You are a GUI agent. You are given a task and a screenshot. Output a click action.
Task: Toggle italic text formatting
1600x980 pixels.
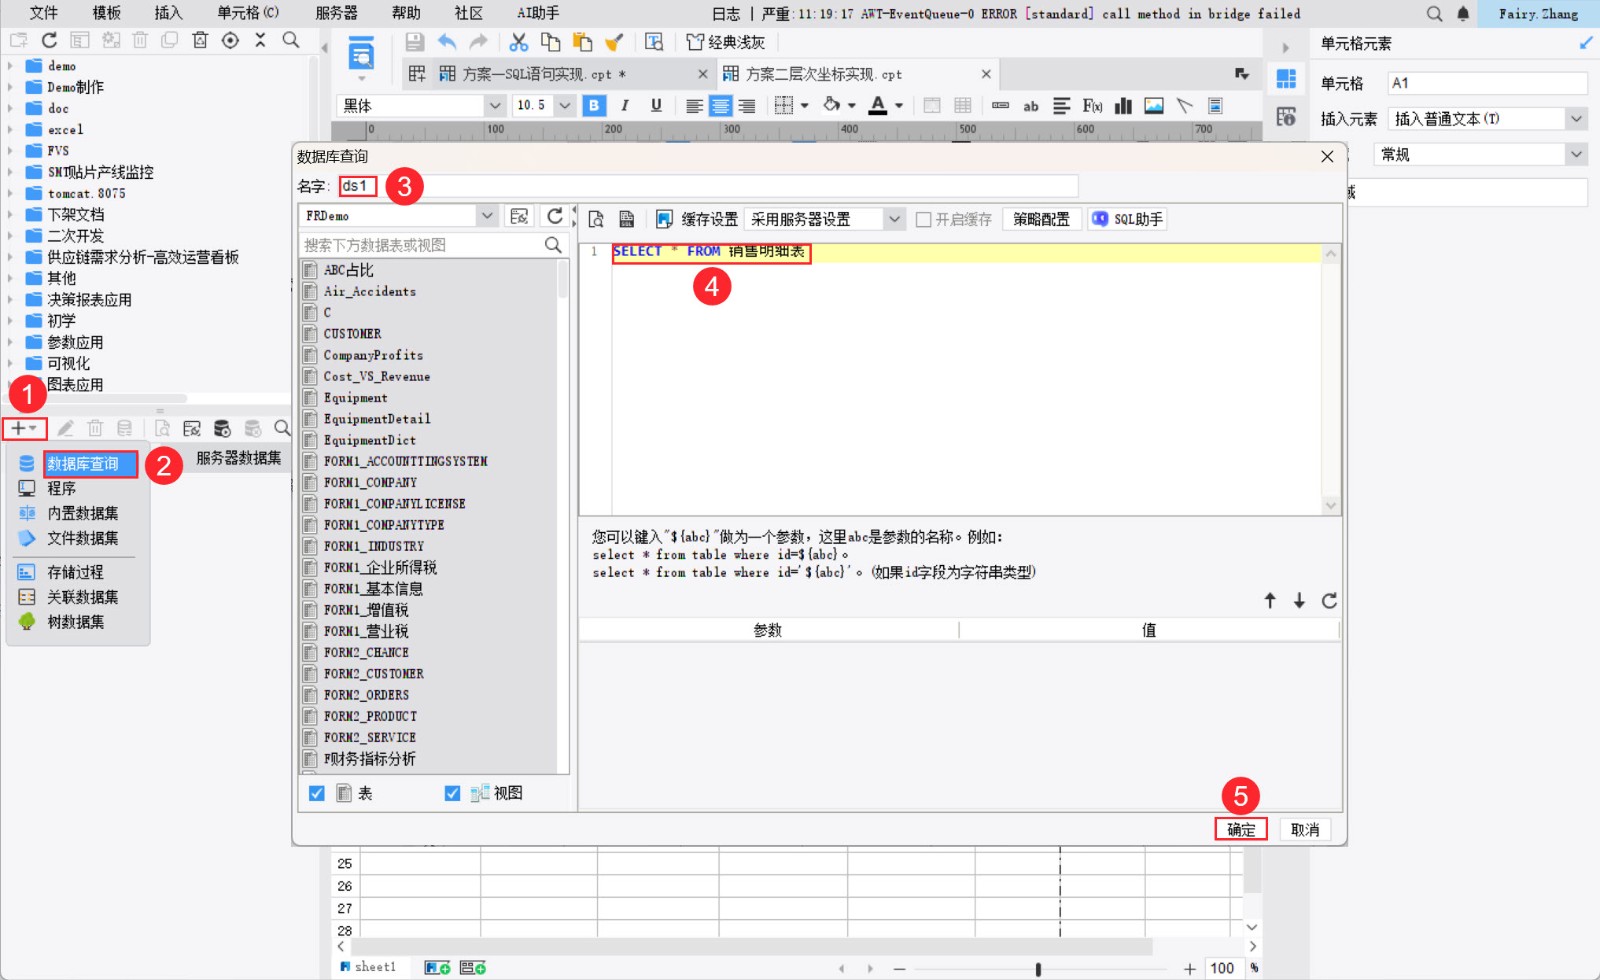625,105
